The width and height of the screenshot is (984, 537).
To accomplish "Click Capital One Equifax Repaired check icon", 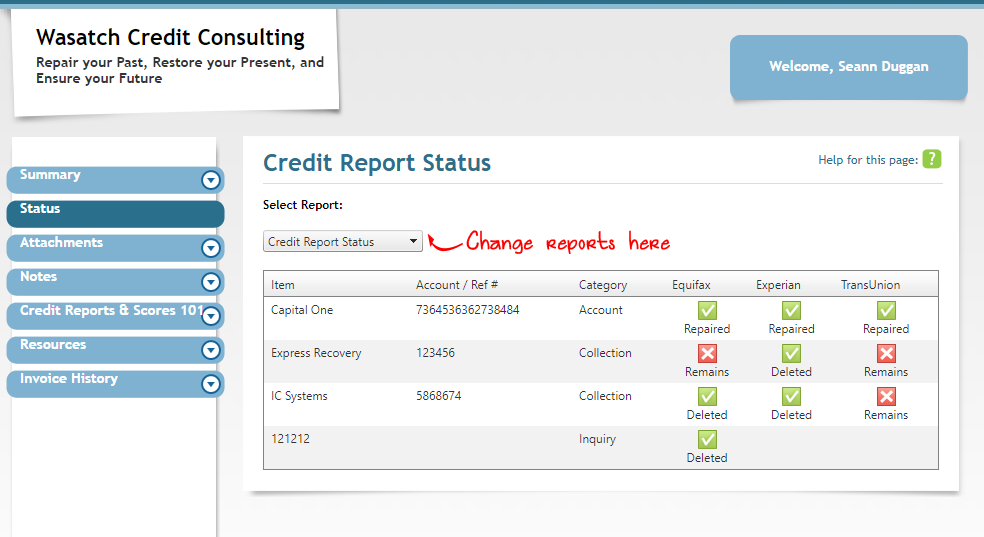I will [707, 311].
